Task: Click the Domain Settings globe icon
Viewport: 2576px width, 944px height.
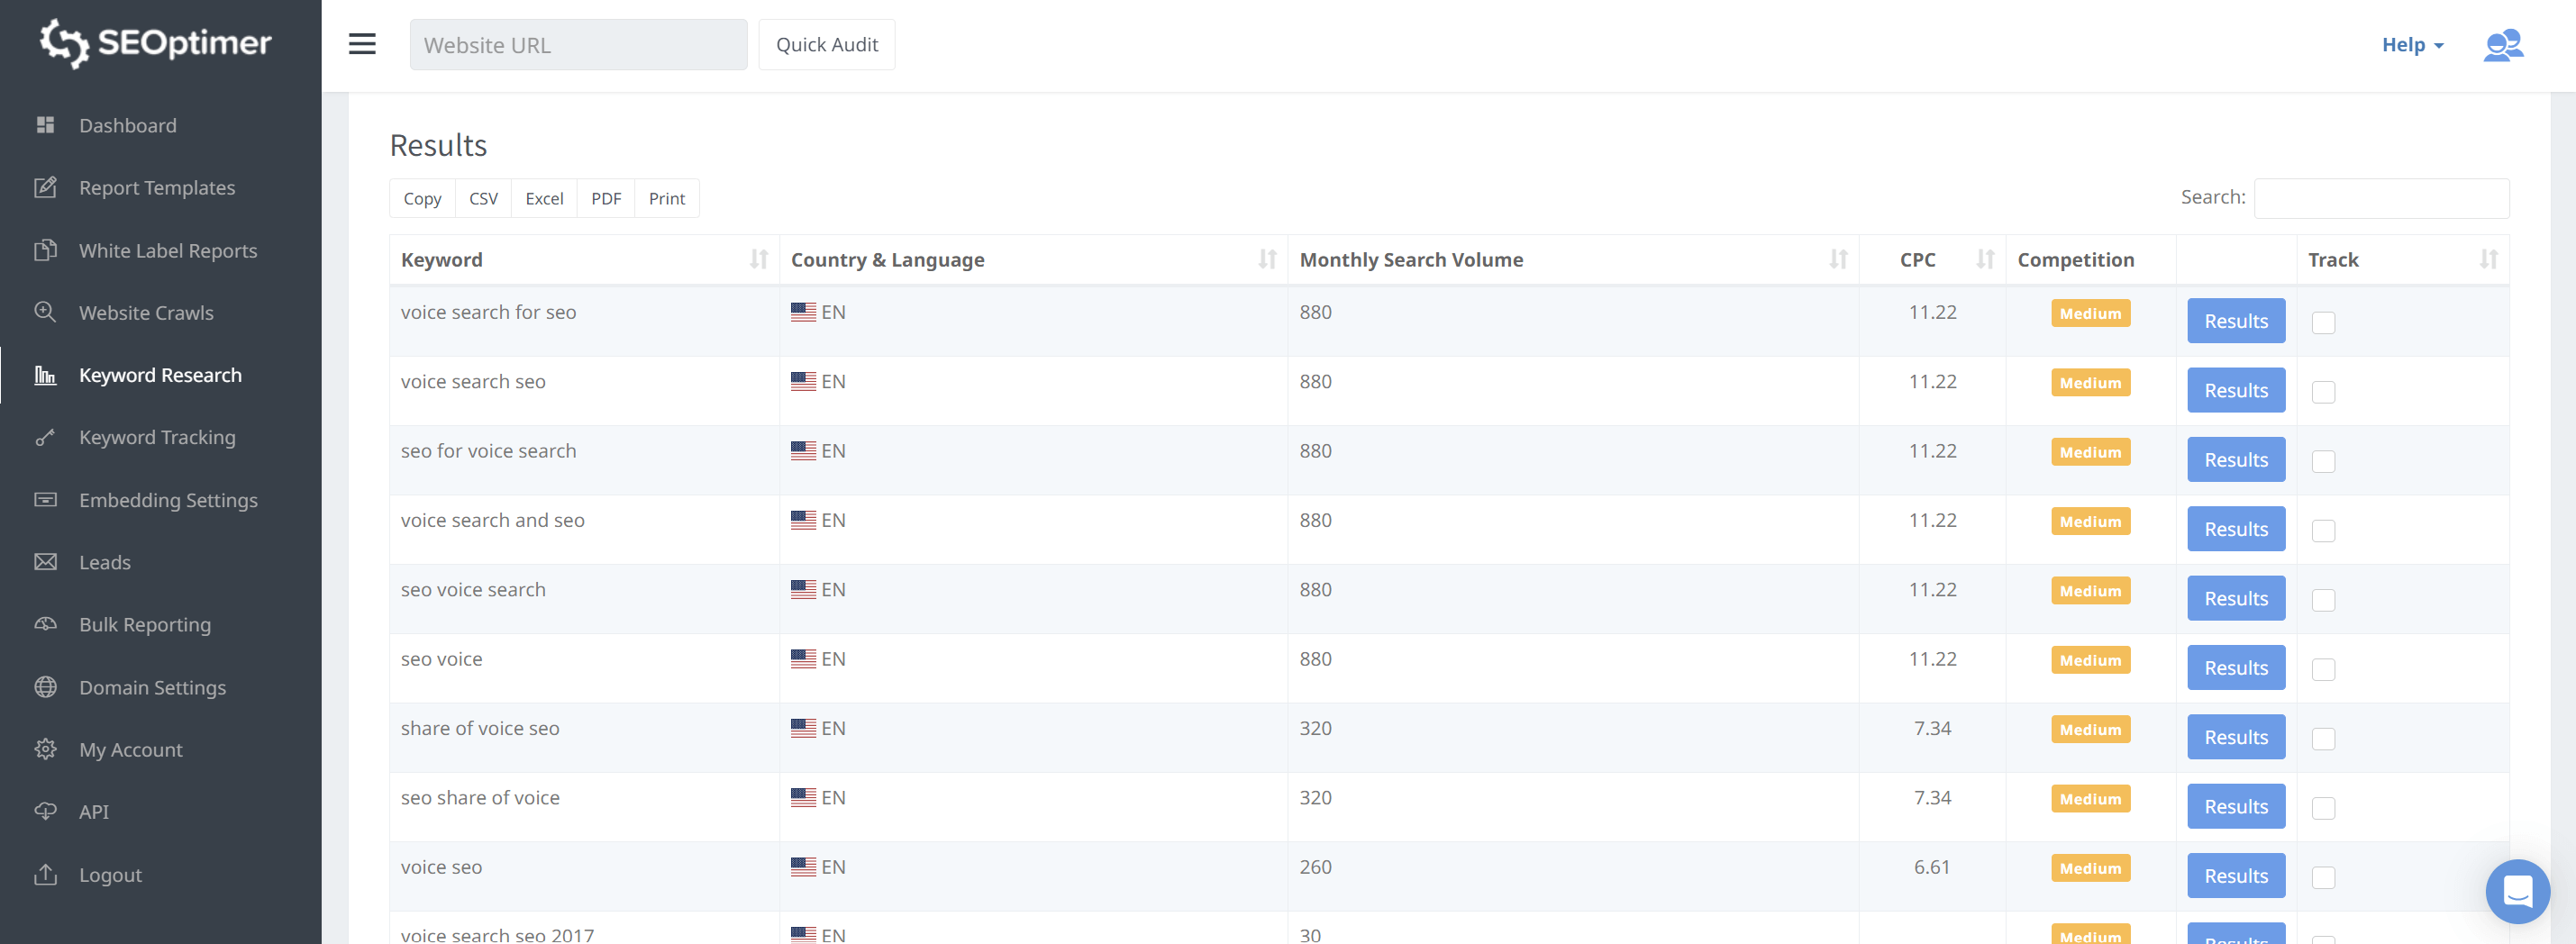Action: click(x=45, y=687)
